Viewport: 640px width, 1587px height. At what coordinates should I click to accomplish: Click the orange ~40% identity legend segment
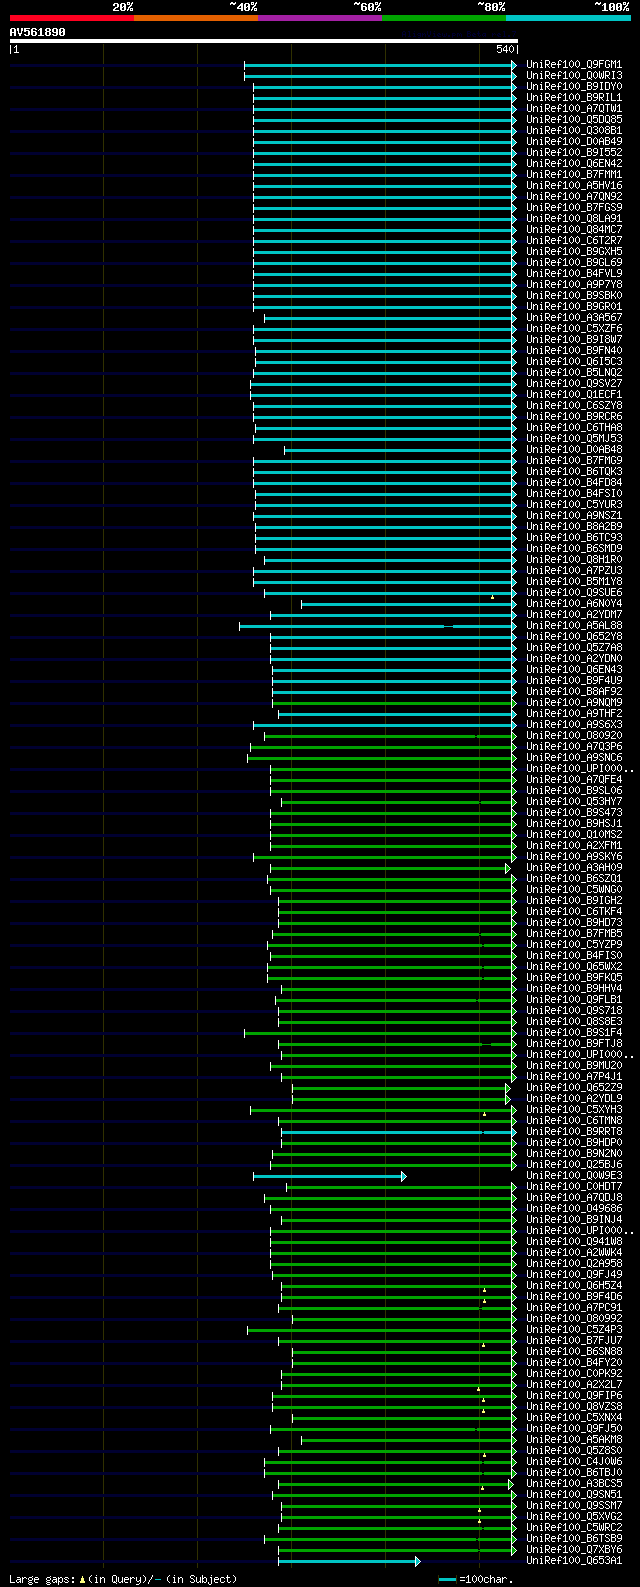point(196,18)
